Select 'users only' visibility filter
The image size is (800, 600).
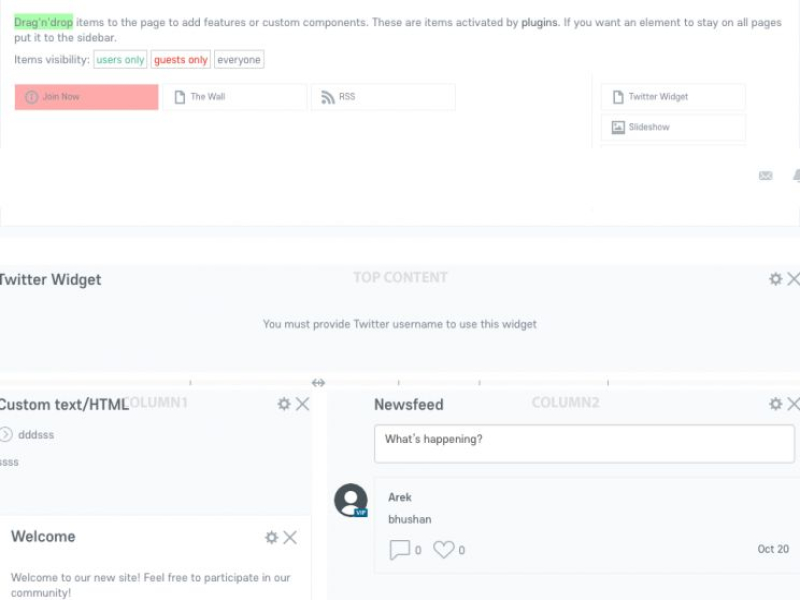pos(120,60)
